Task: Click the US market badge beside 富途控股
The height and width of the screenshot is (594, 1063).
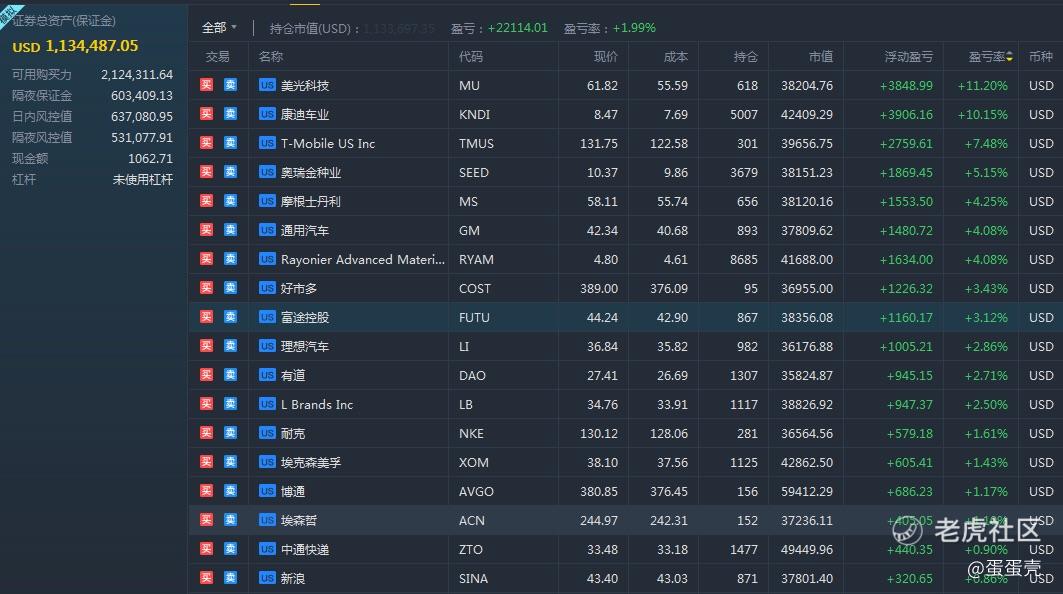Action: (267, 317)
